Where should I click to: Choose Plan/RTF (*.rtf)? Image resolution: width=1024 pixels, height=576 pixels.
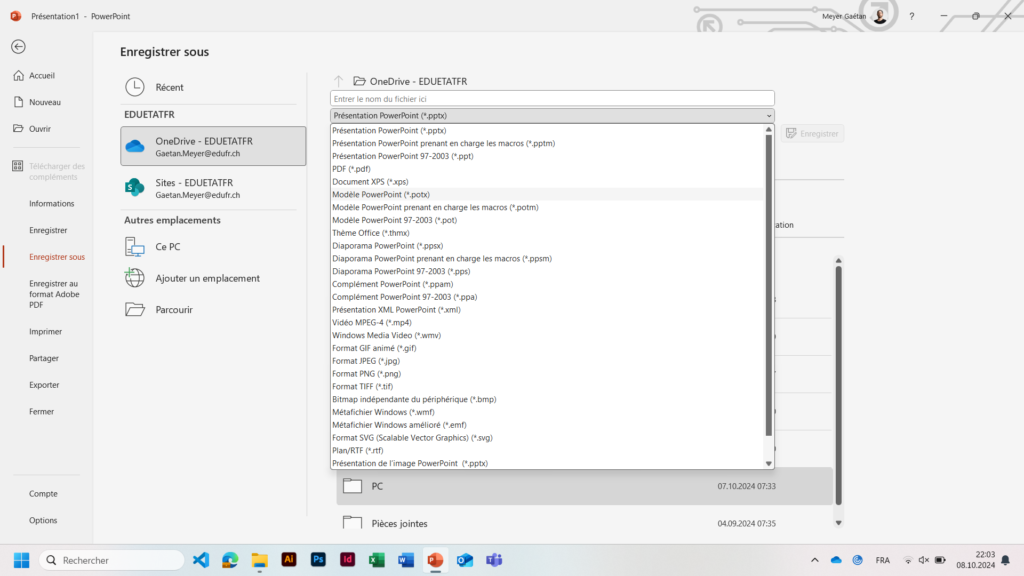(x=547, y=451)
